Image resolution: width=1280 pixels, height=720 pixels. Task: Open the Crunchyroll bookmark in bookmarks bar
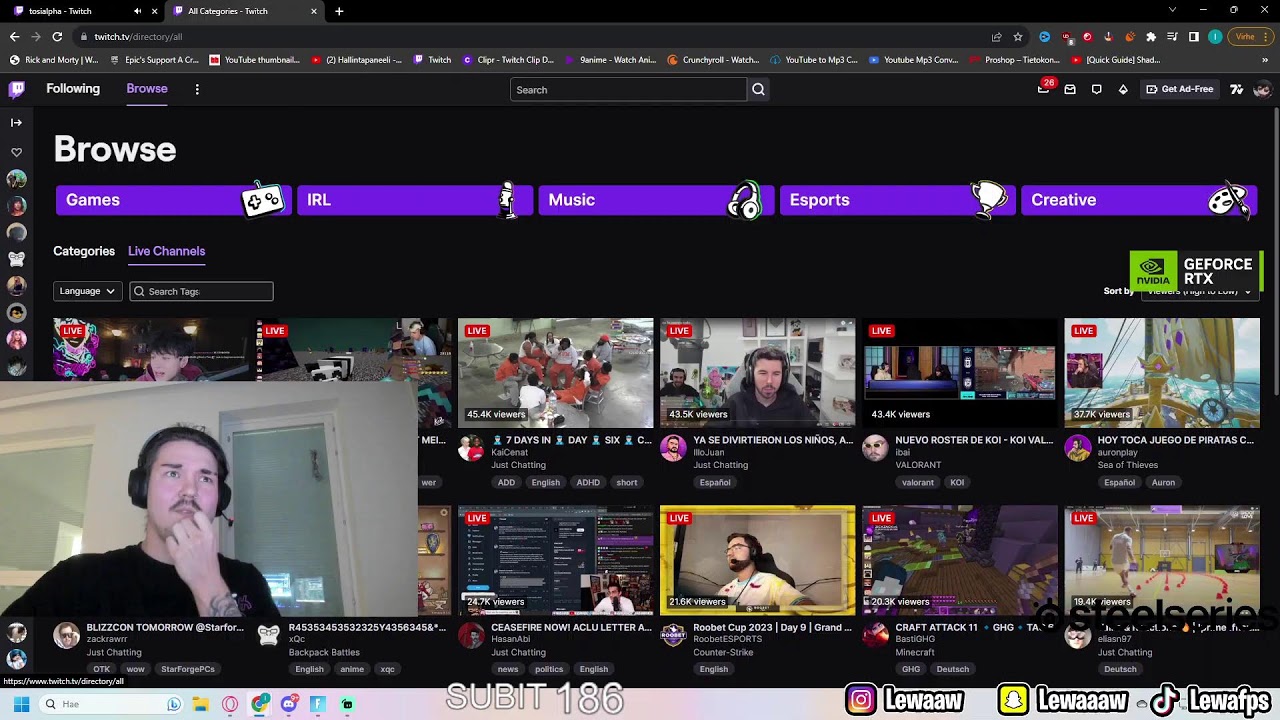pyautogui.click(x=713, y=60)
